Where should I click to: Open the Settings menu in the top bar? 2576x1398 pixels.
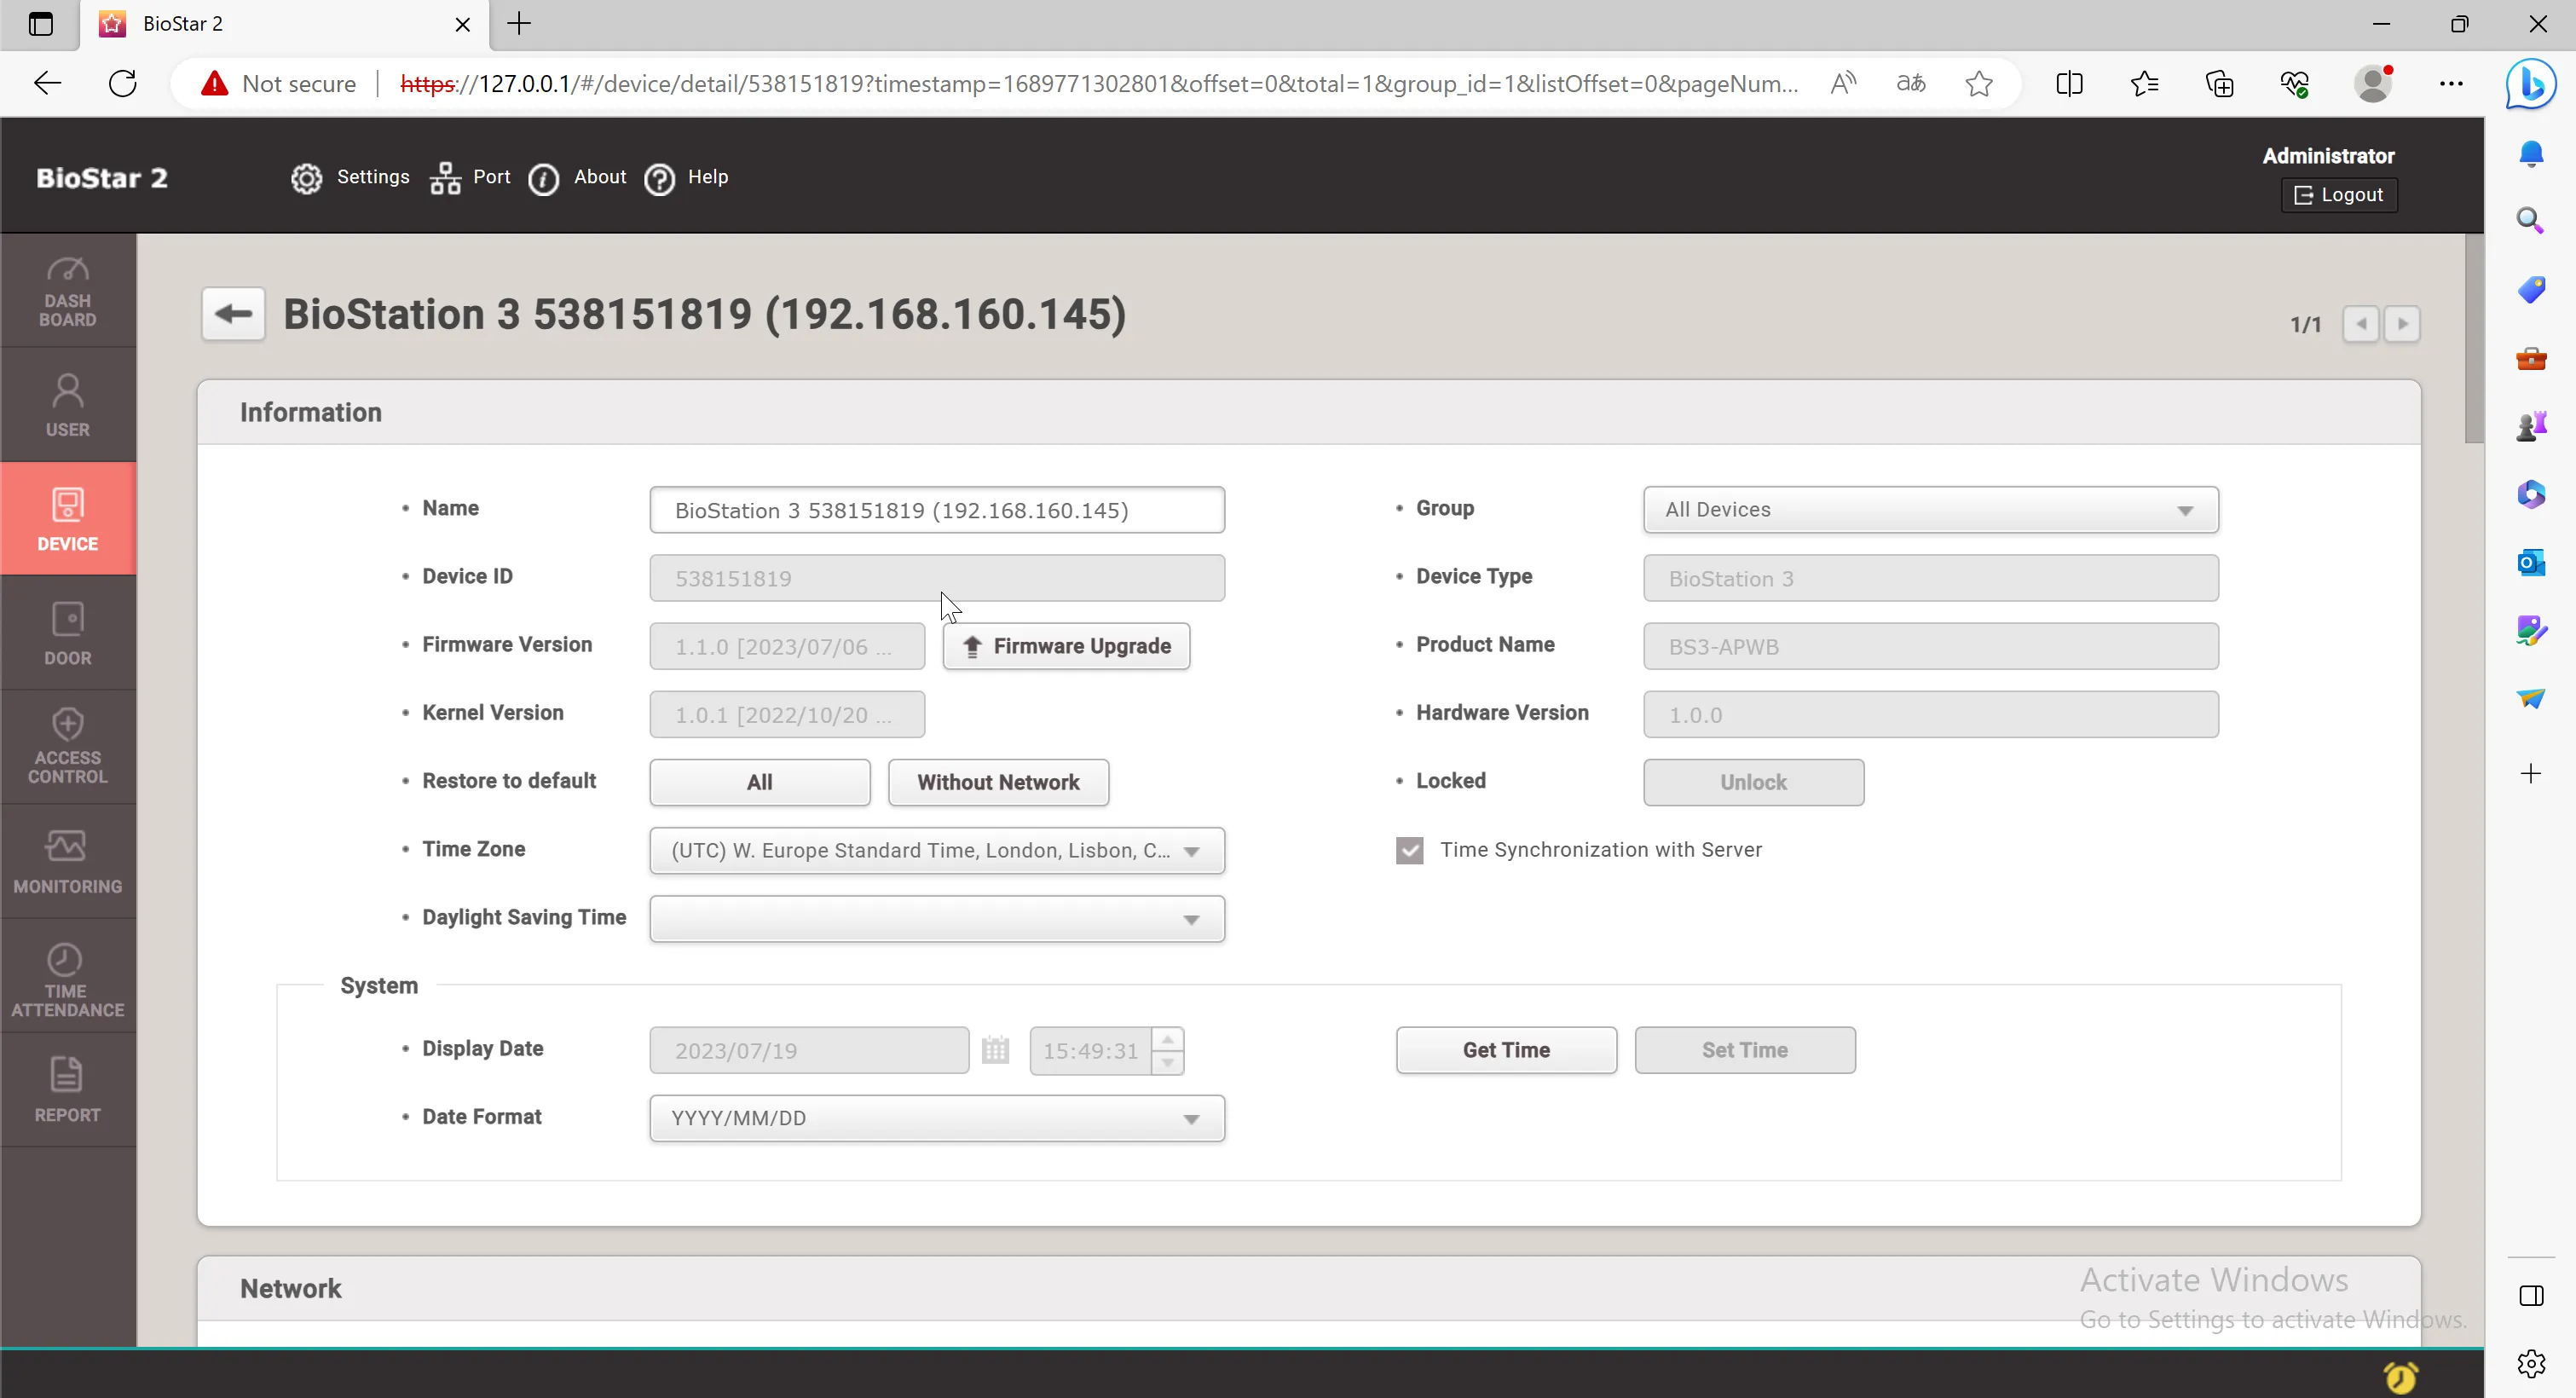(351, 177)
